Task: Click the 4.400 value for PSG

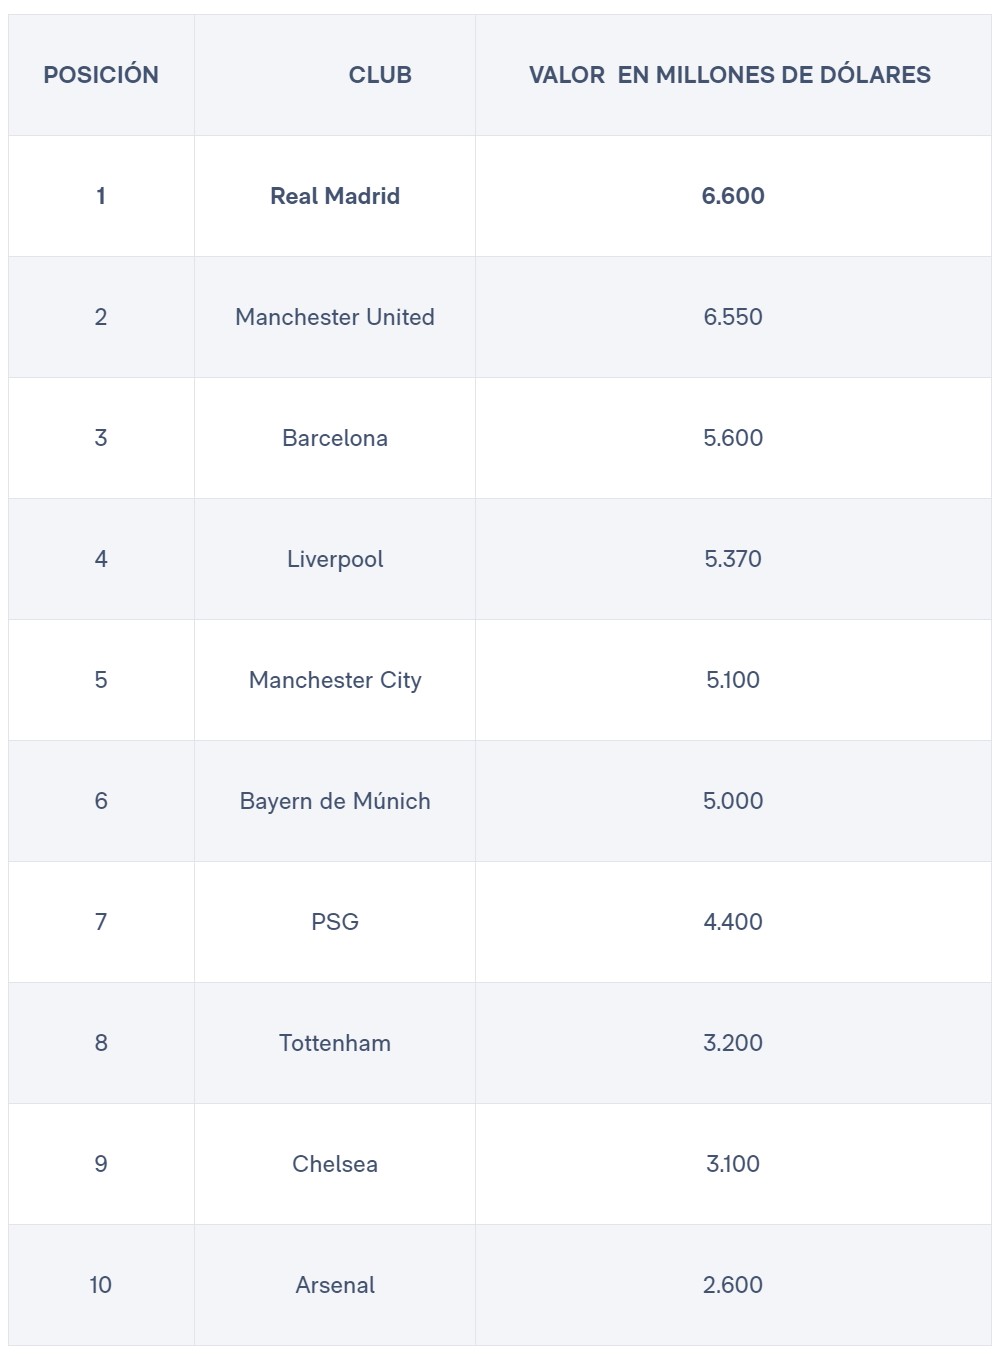Action: click(733, 922)
